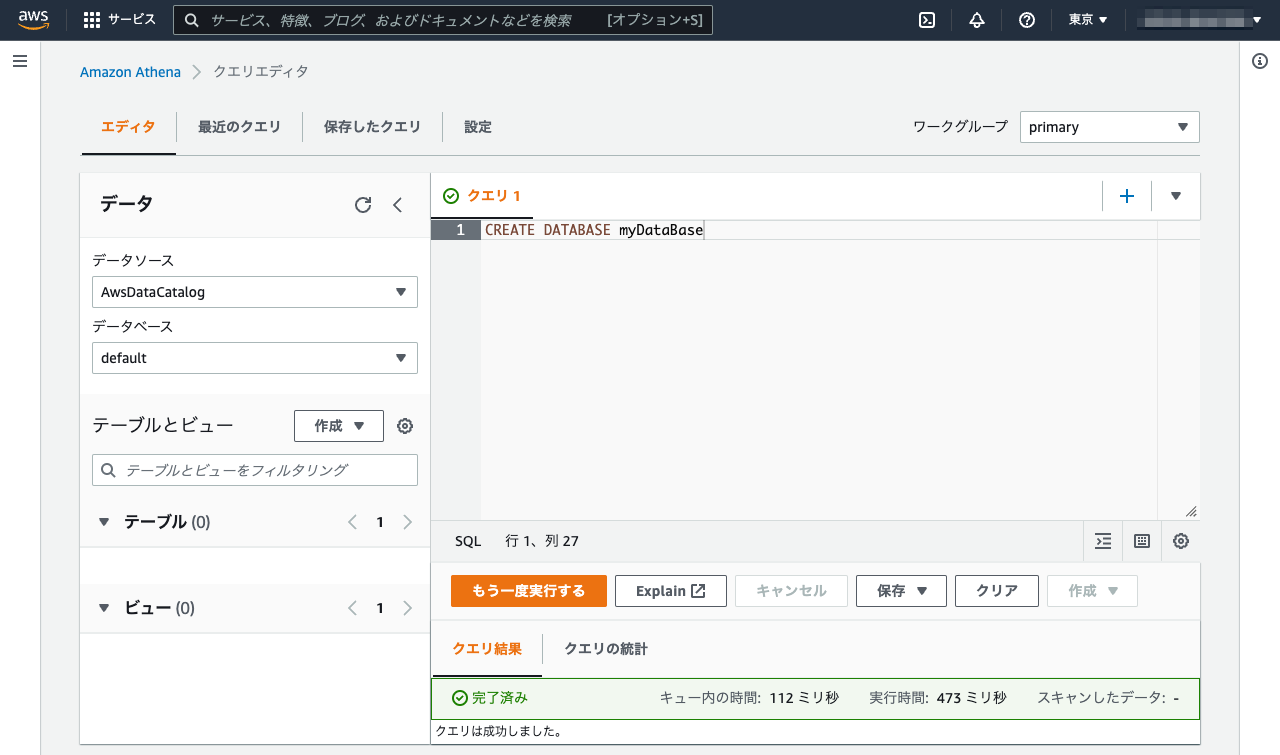Focus the AWS services search box

point(443,20)
